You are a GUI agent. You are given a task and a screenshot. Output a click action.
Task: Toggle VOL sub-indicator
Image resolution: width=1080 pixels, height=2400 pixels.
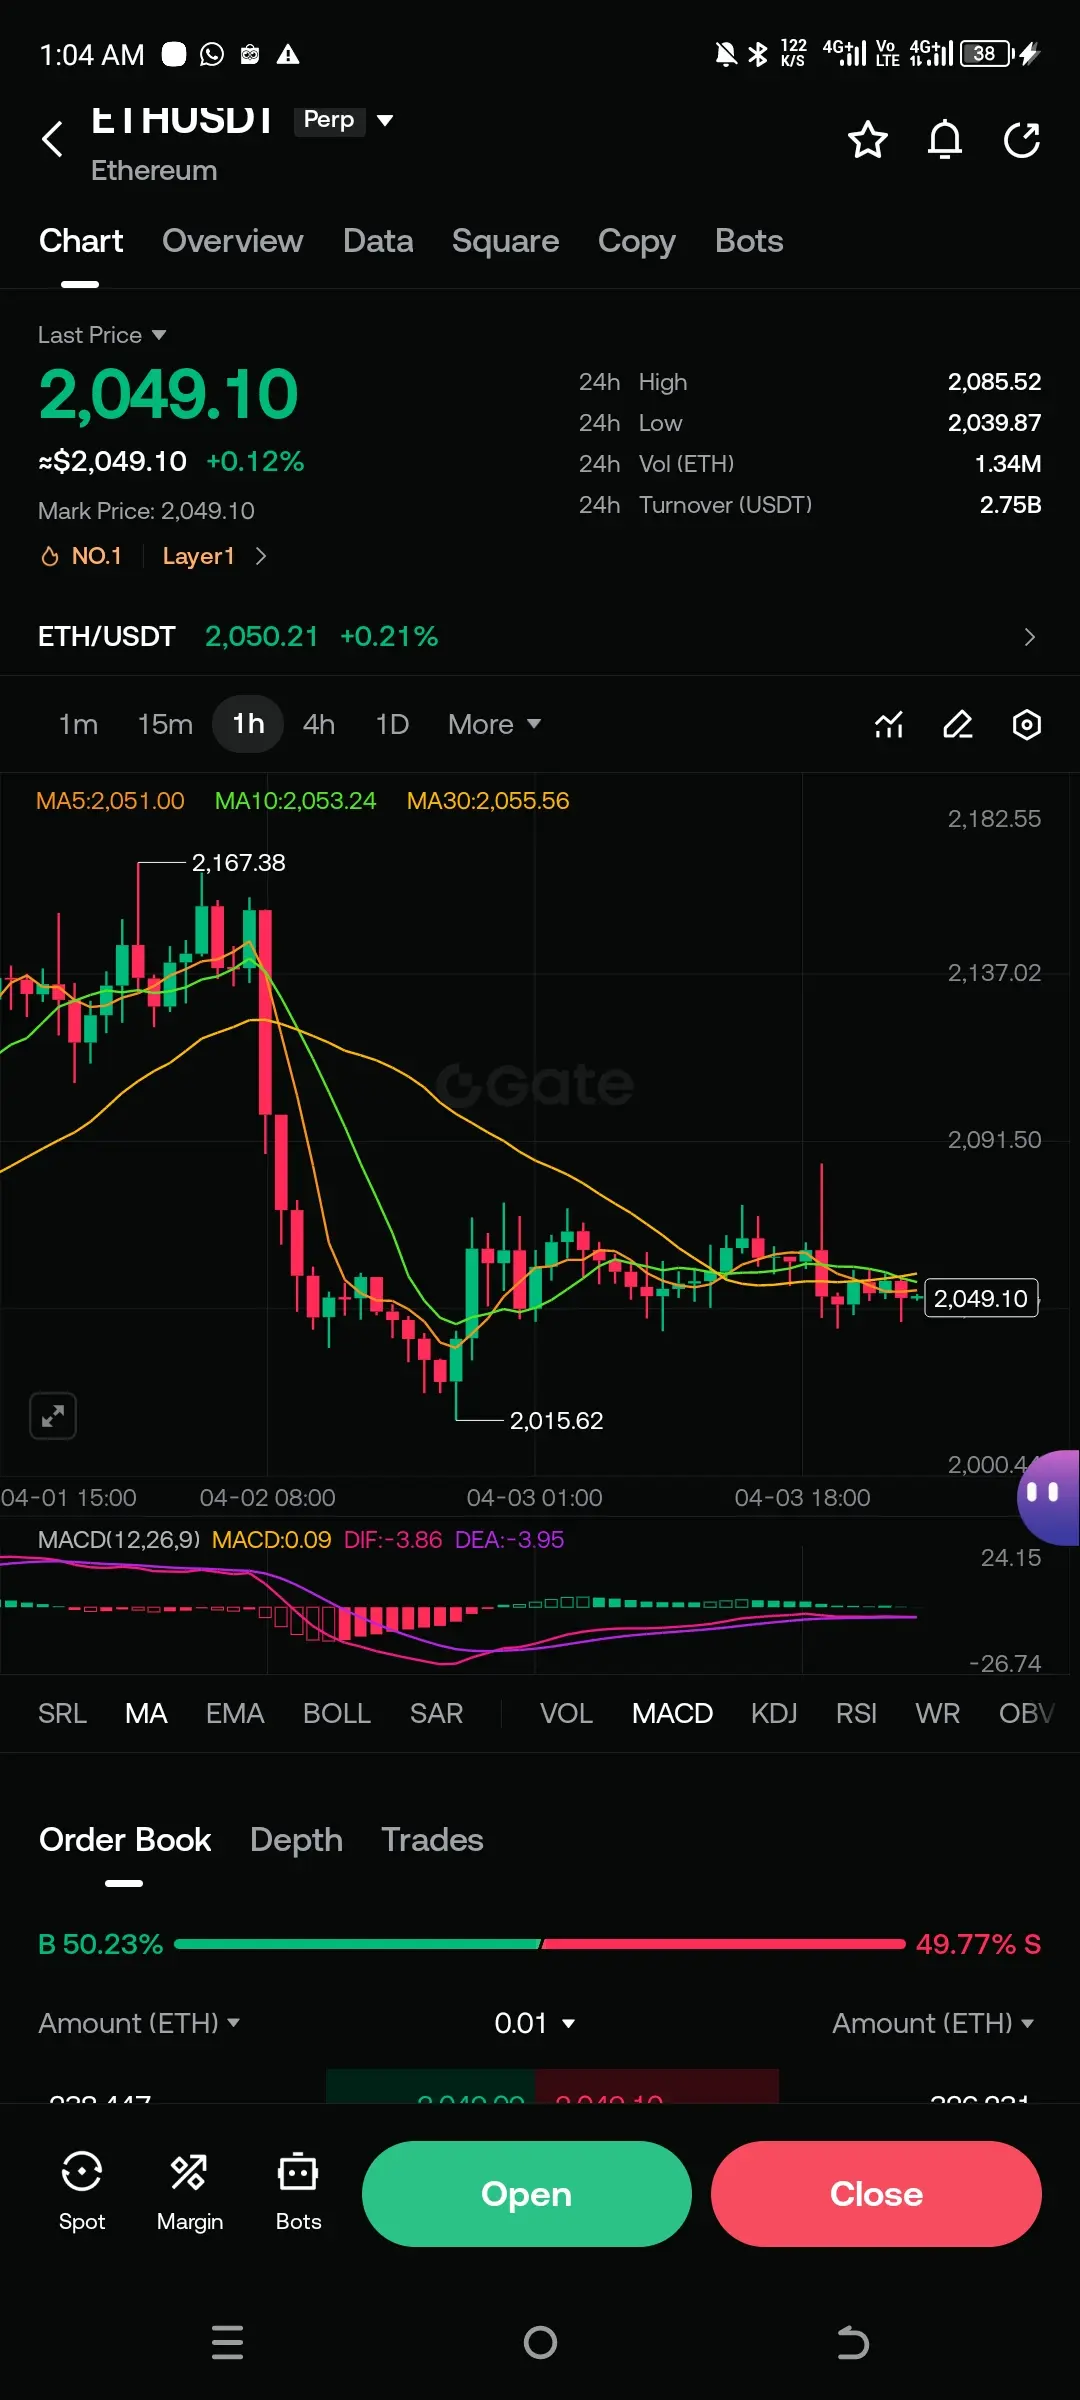[x=566, y=1713]
